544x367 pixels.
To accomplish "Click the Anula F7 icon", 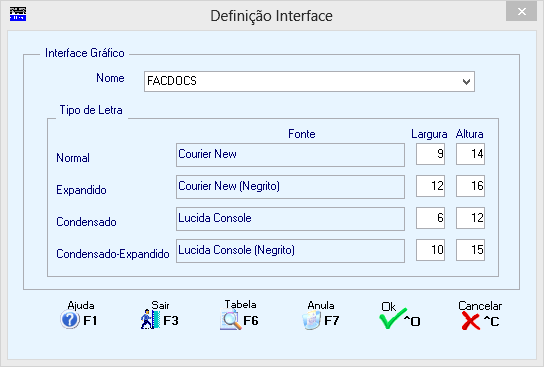I will coord(311,319).
